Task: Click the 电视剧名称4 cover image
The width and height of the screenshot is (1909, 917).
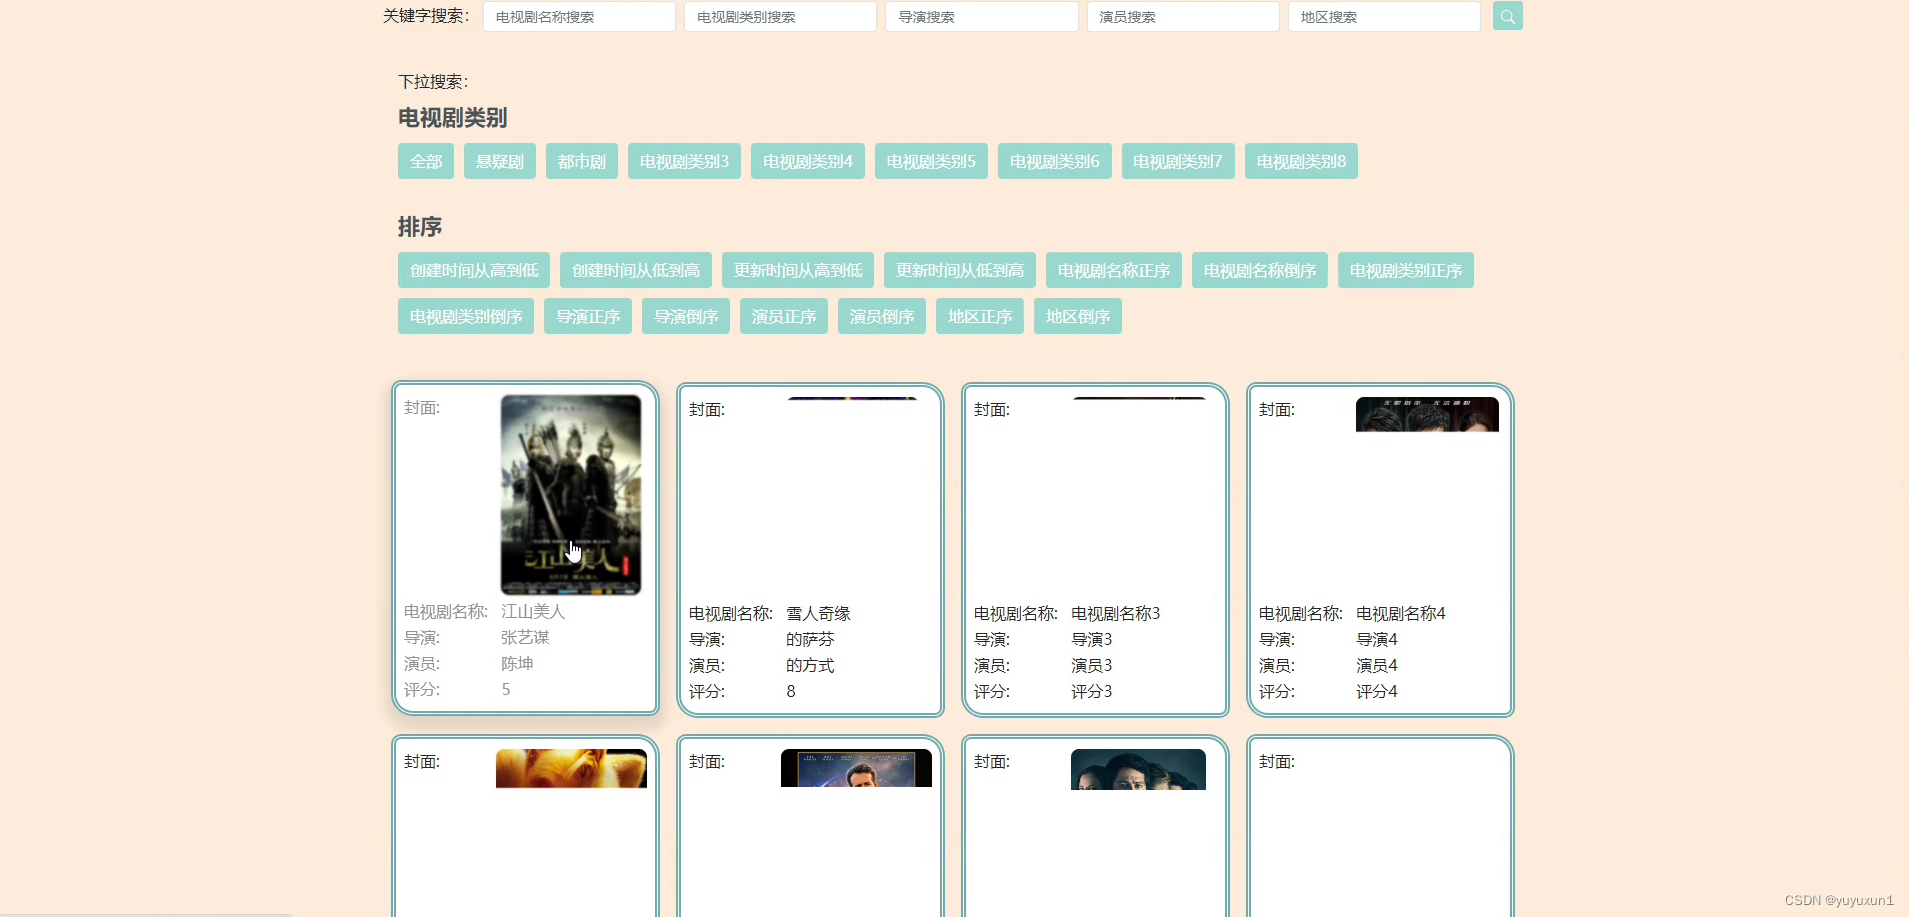Action: point(1427,415)
